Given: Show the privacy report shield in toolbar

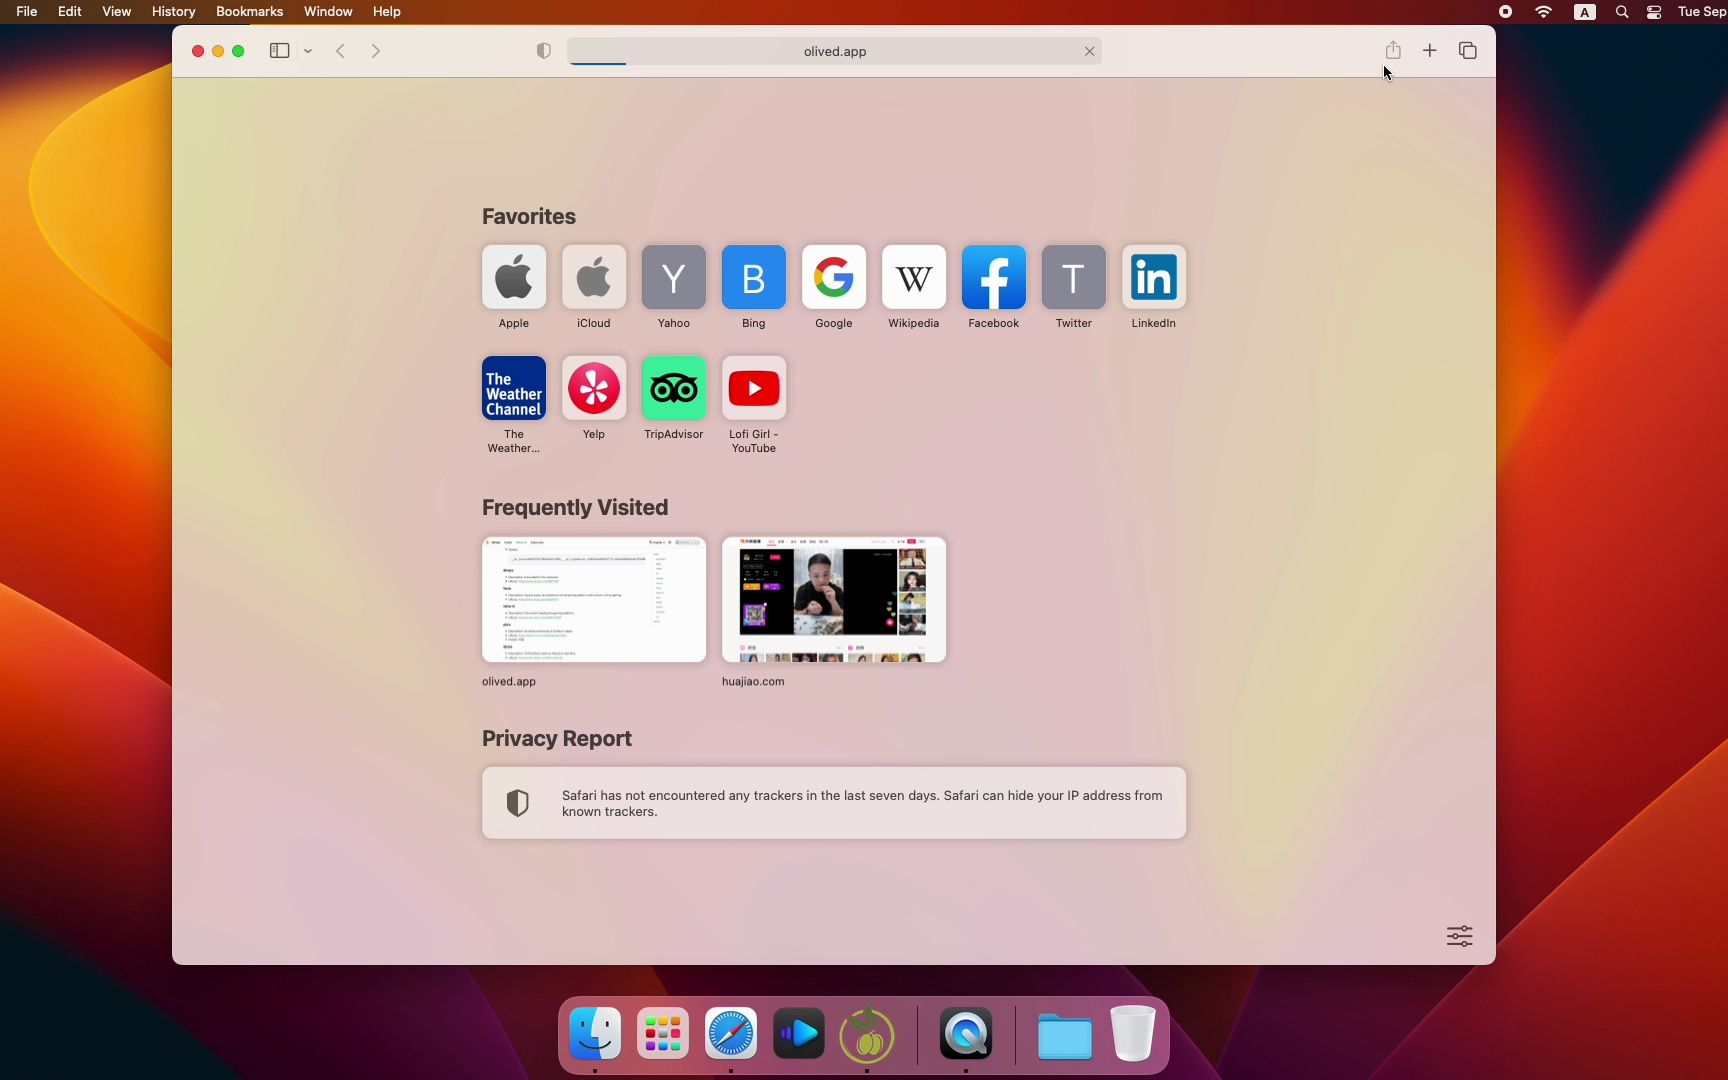Looking at the screenshot, I should tap(544, 51).
